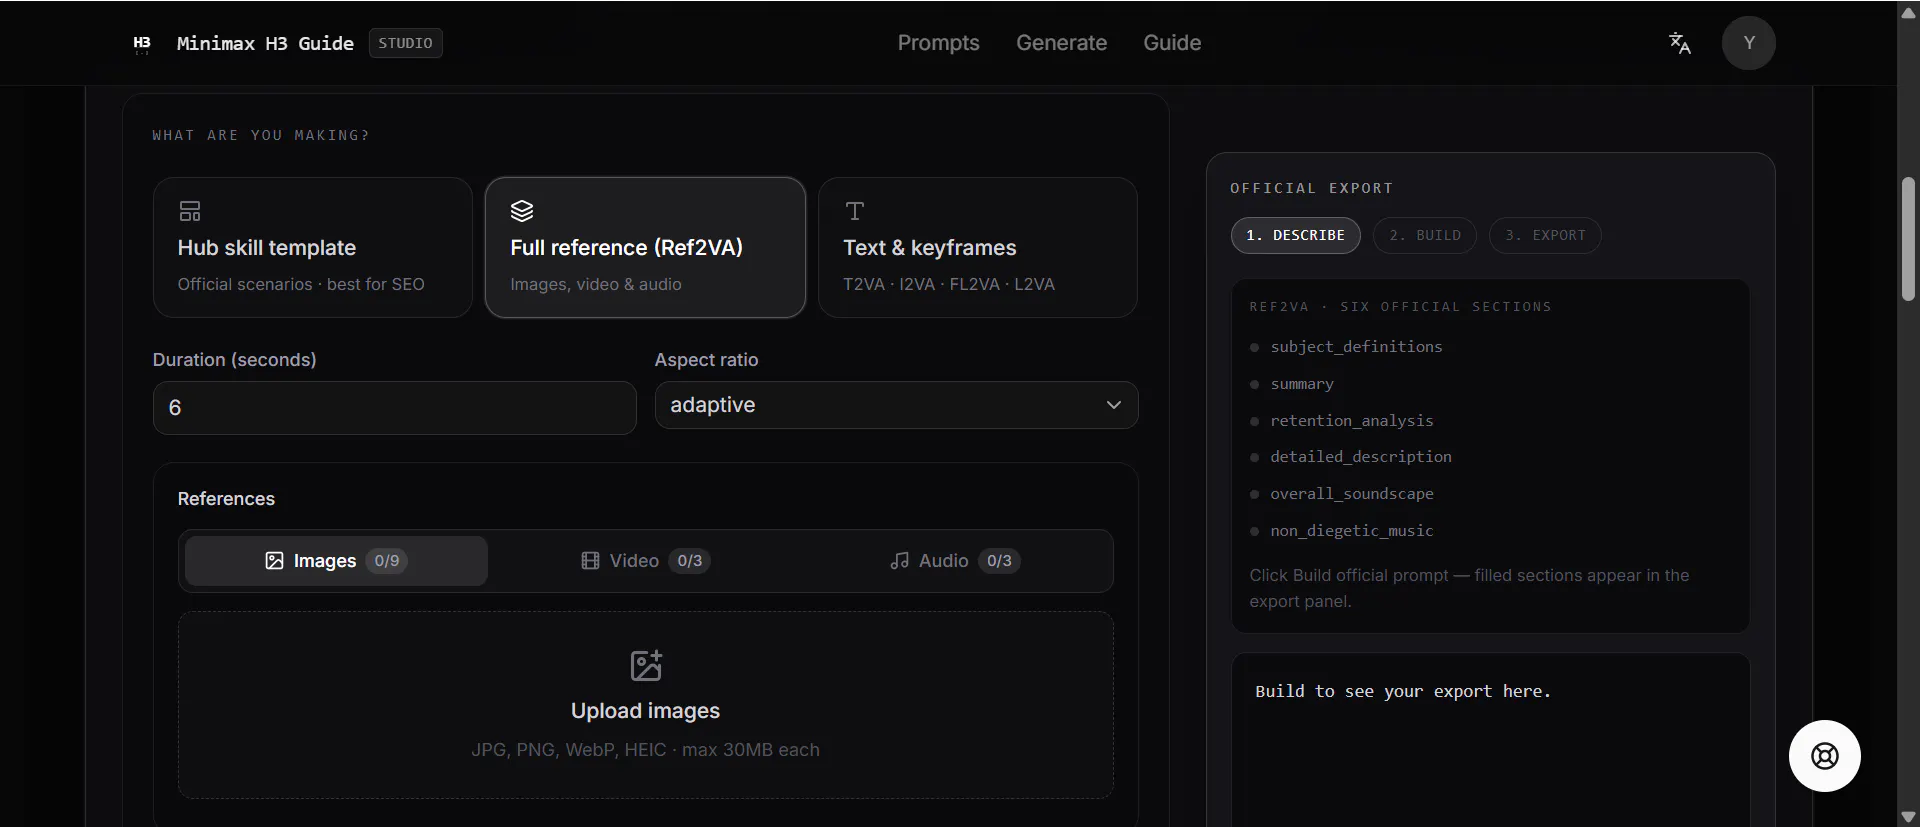Click the scrollbar up arrow

pyautogui.click(x=1908, y=11)
